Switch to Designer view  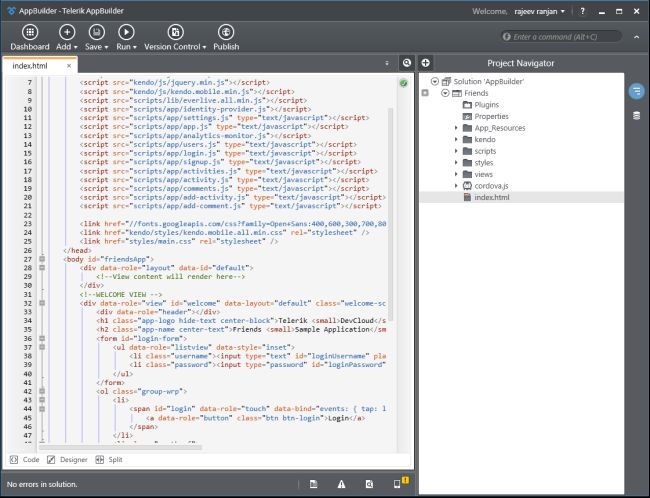(x=67, y=459)
